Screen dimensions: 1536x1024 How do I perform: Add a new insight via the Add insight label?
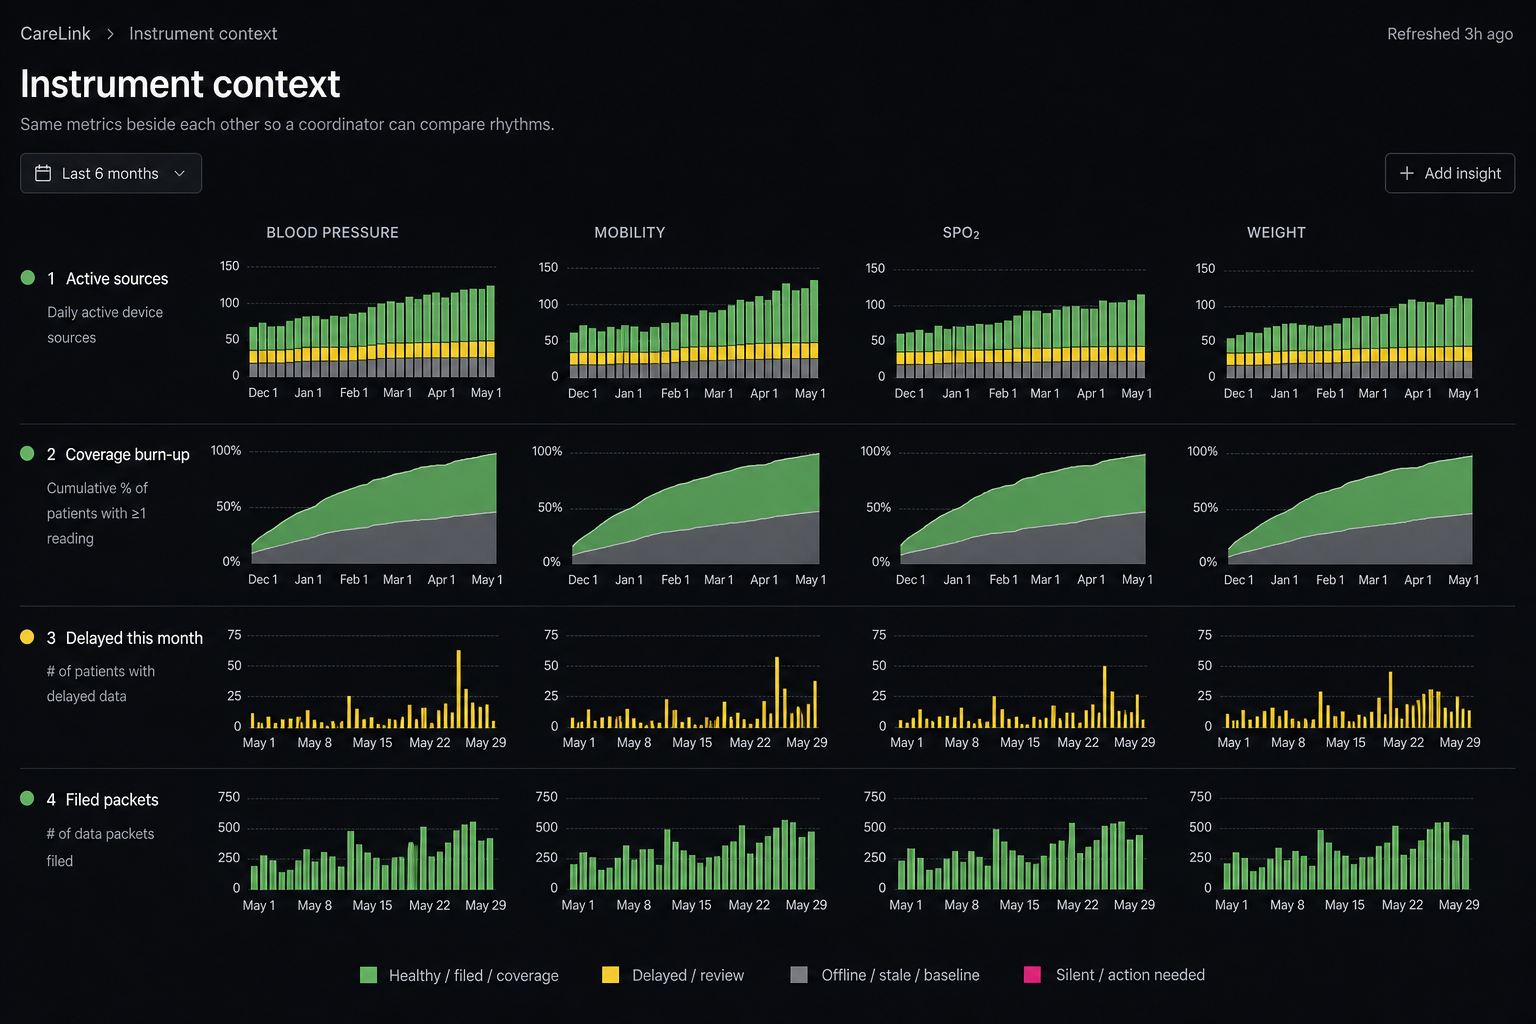point(1462,173)
